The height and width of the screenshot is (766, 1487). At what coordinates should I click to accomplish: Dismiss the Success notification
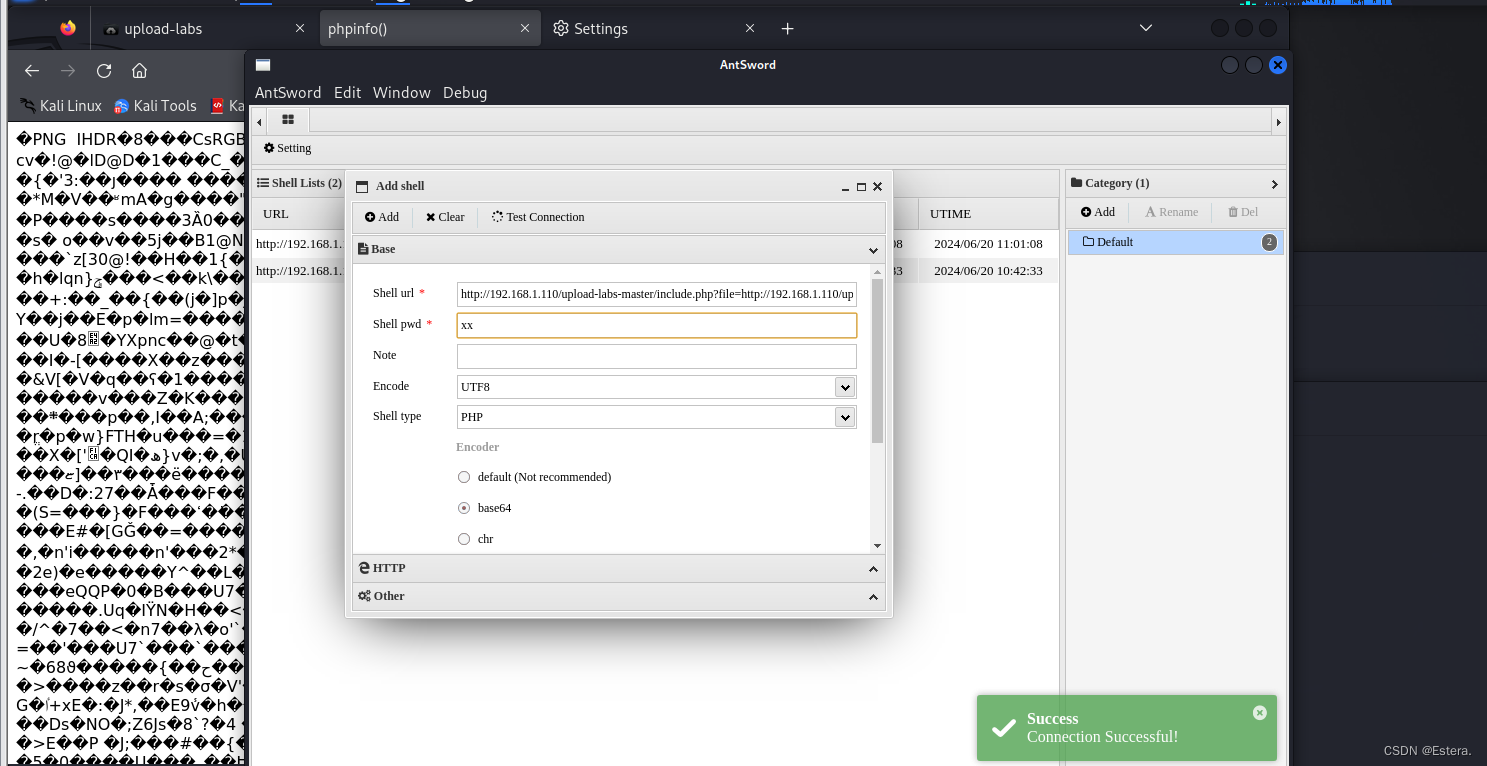click(x=1259, y=713)
